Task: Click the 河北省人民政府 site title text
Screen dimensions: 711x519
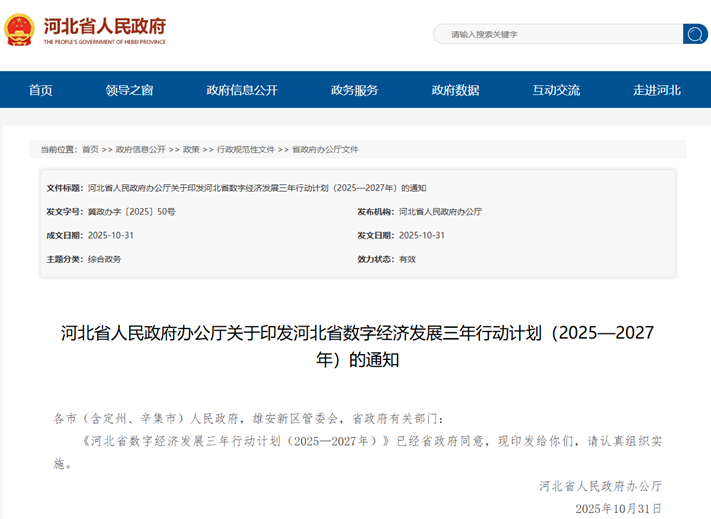Action: coord(105,27)
